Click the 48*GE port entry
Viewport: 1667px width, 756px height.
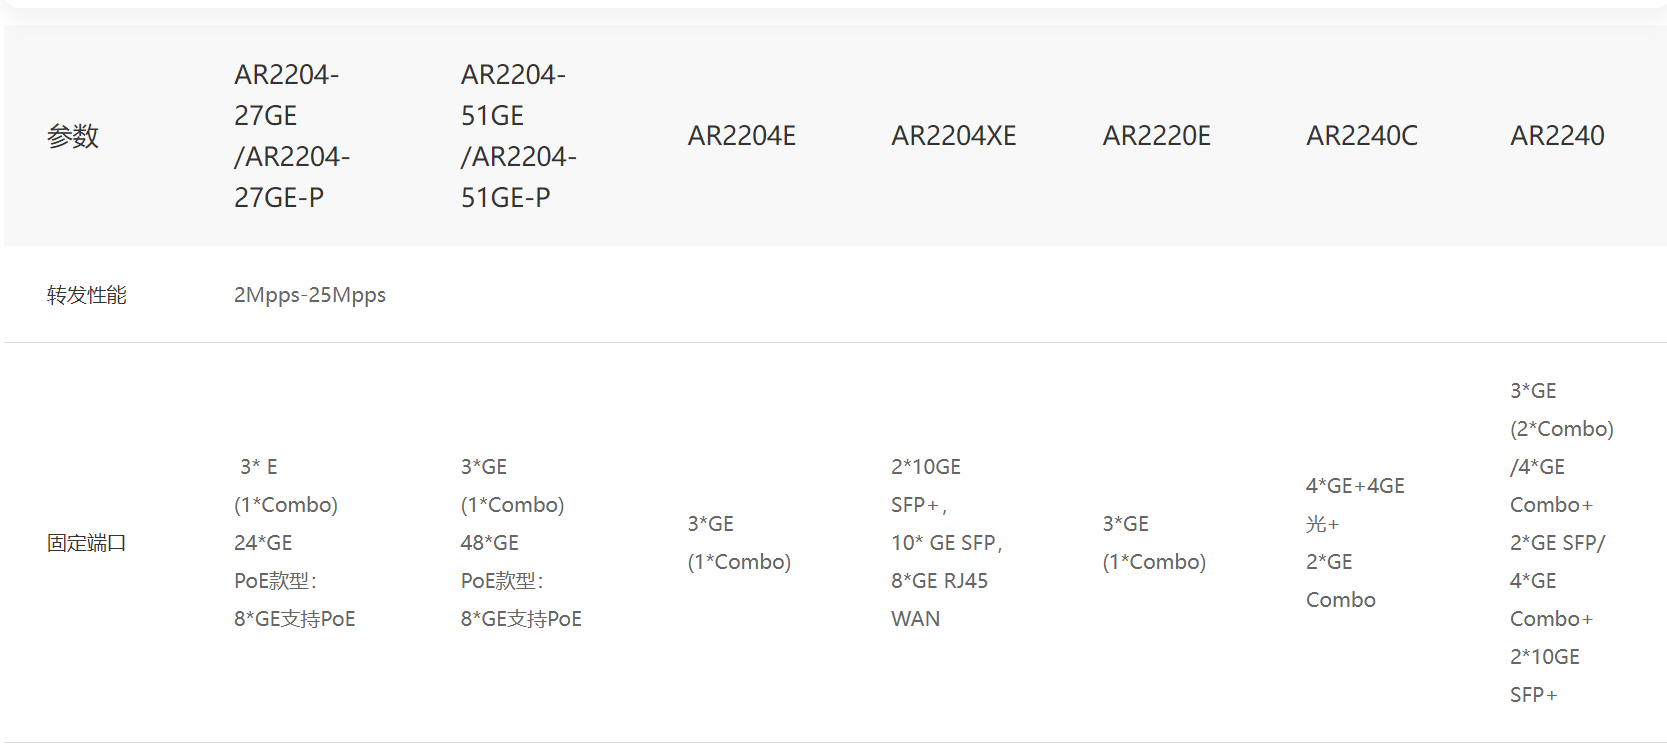coord(490,543)
